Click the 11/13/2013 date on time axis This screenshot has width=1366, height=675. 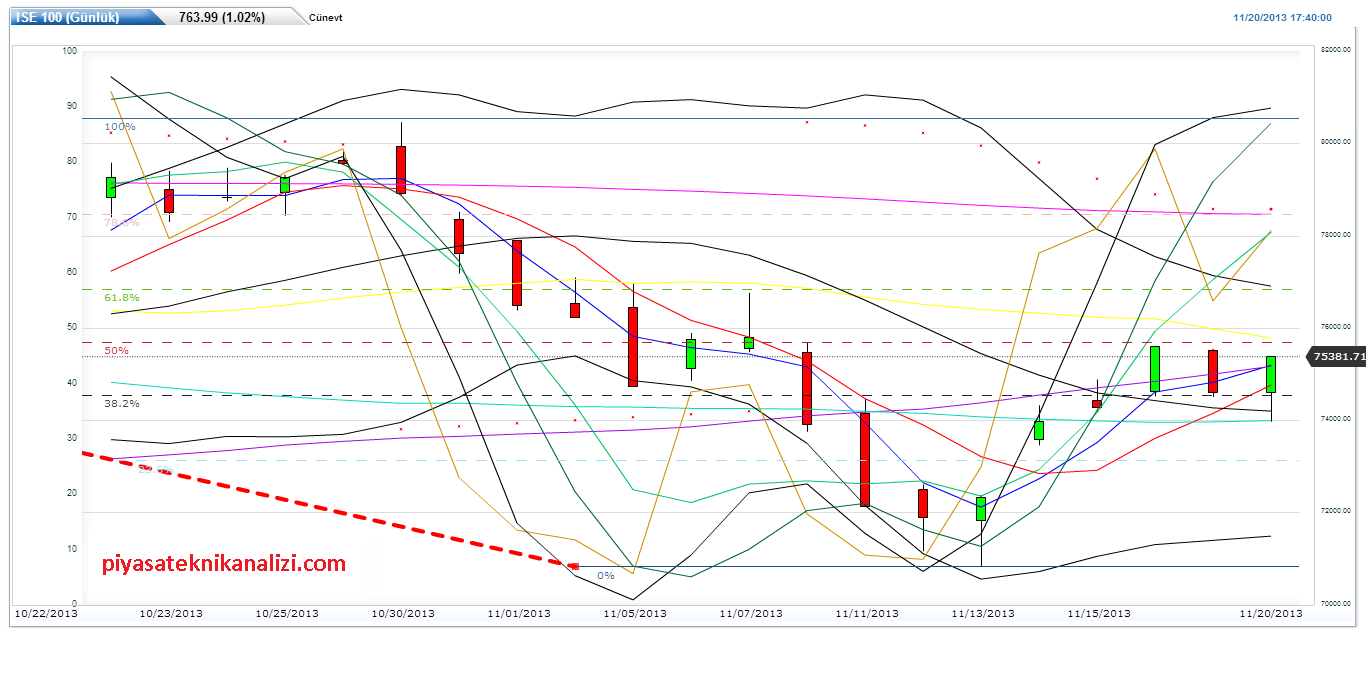[983, 614]
